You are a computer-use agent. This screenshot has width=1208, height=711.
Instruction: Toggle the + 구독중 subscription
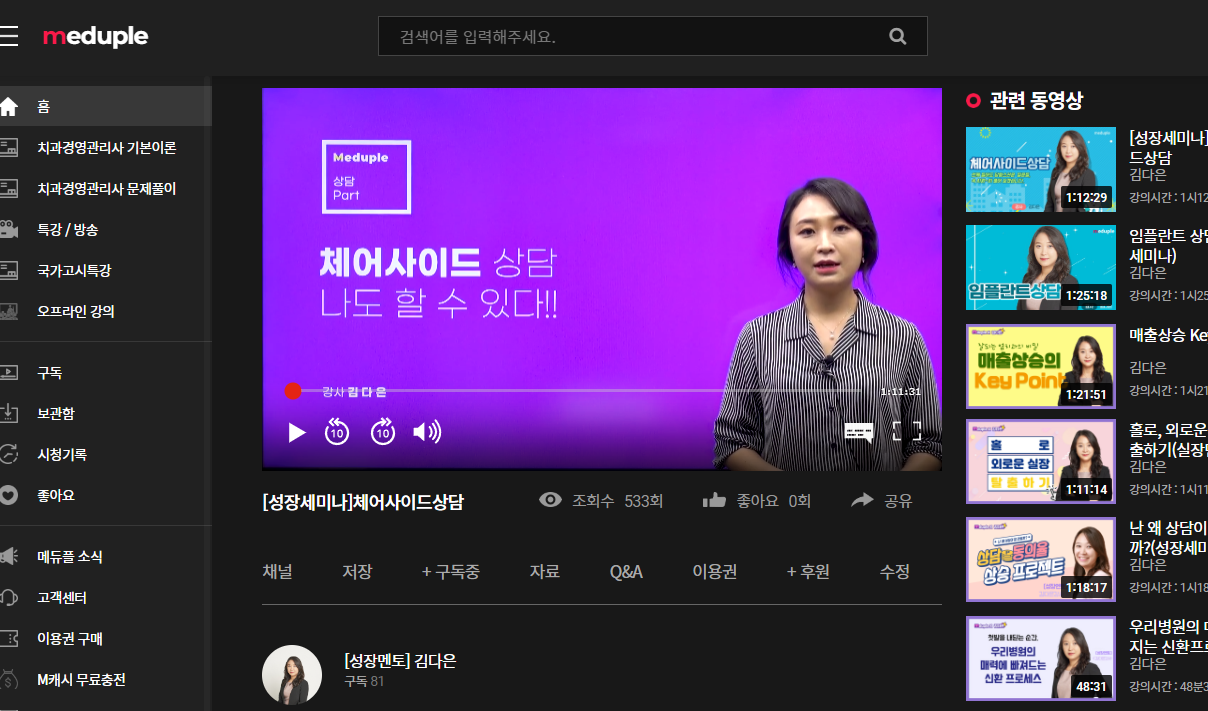tap(451, 572)
